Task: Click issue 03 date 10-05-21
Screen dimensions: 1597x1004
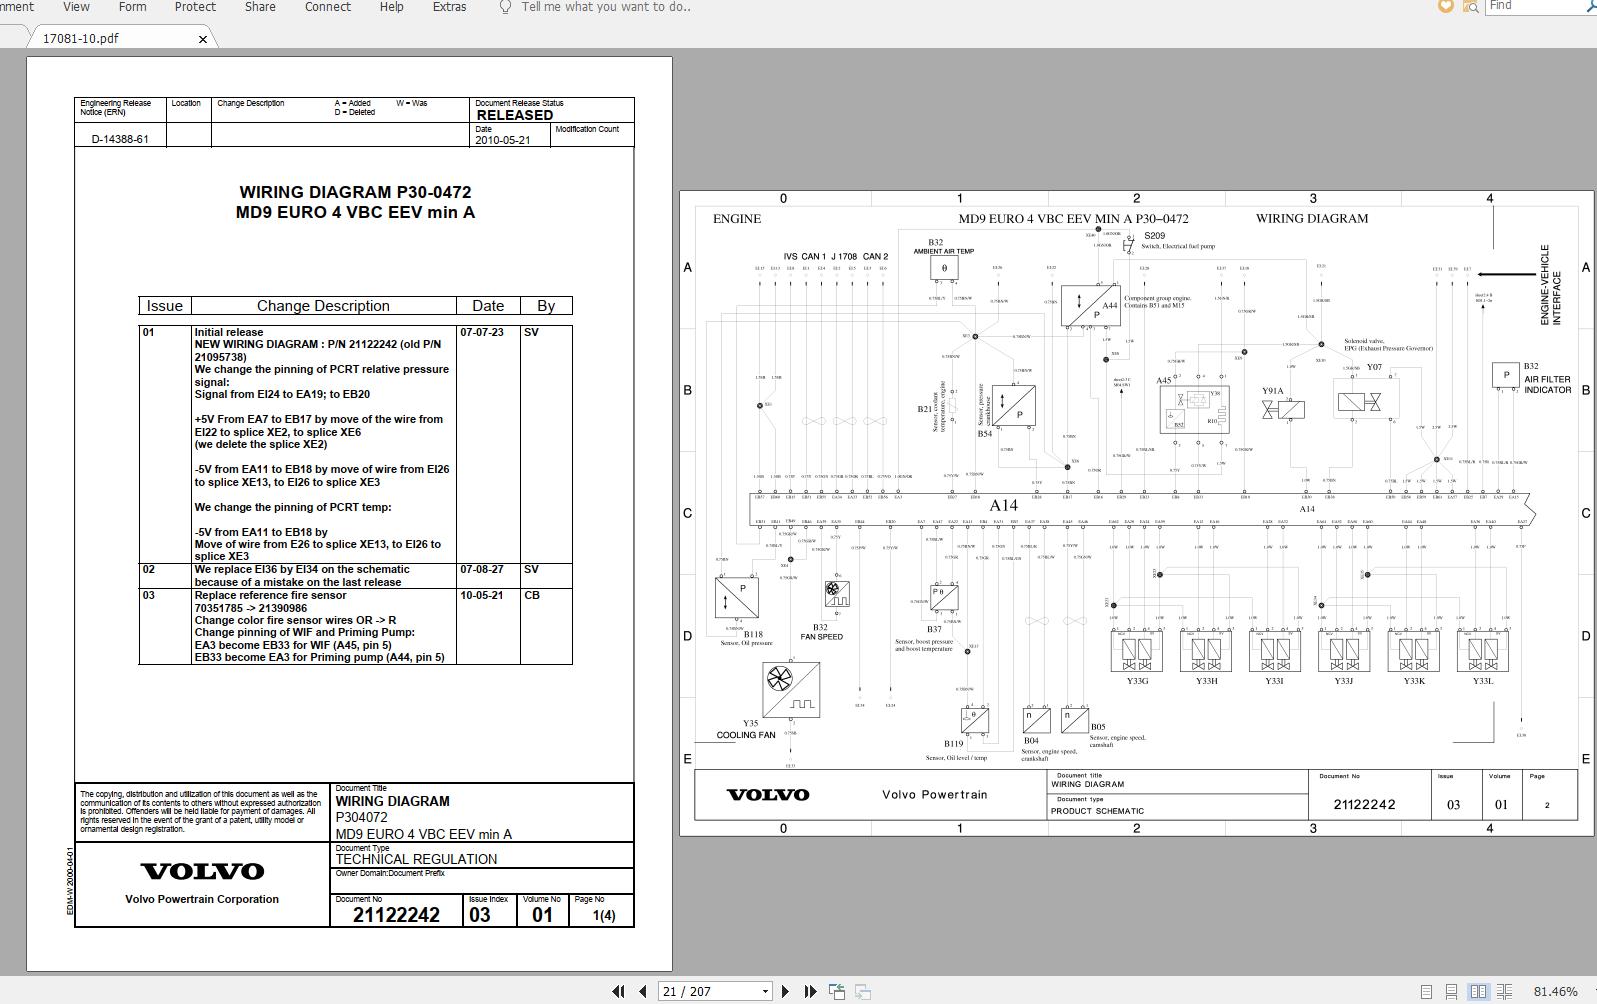Action: coord(482,595)
